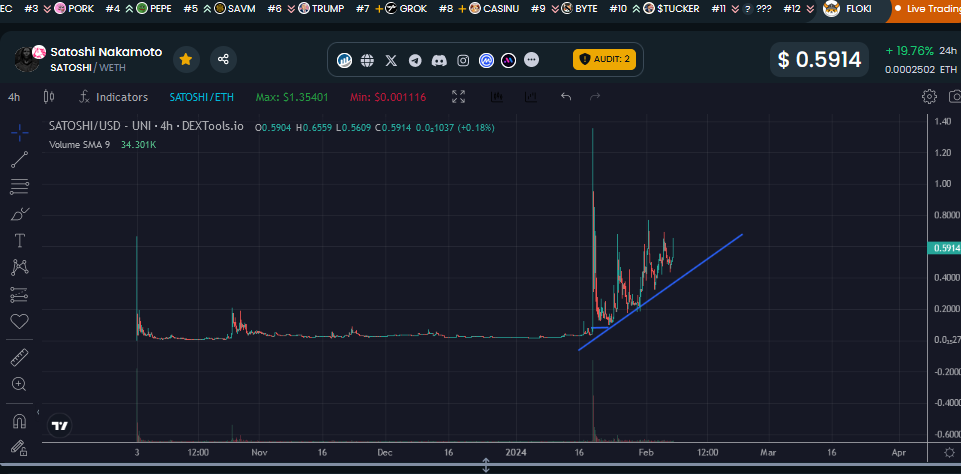Open hot pair #8 CASINU
This screenshot has height=474, width=961.
479,9
